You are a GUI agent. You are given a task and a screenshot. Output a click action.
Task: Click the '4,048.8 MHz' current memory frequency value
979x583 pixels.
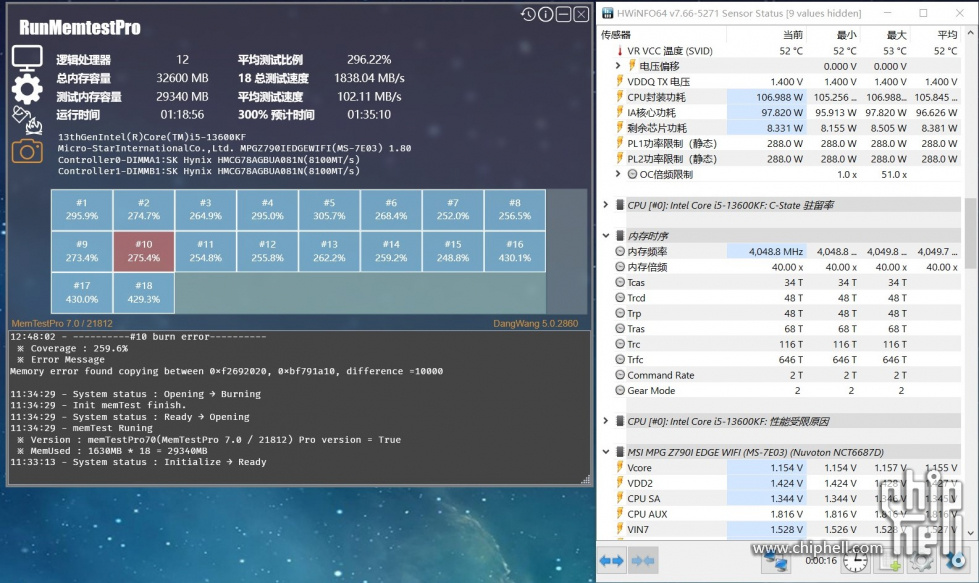click(775, 252)
